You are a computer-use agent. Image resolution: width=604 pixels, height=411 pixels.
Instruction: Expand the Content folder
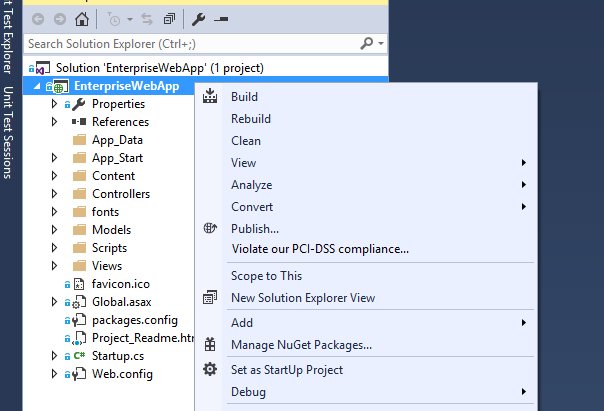click(54, 176)
